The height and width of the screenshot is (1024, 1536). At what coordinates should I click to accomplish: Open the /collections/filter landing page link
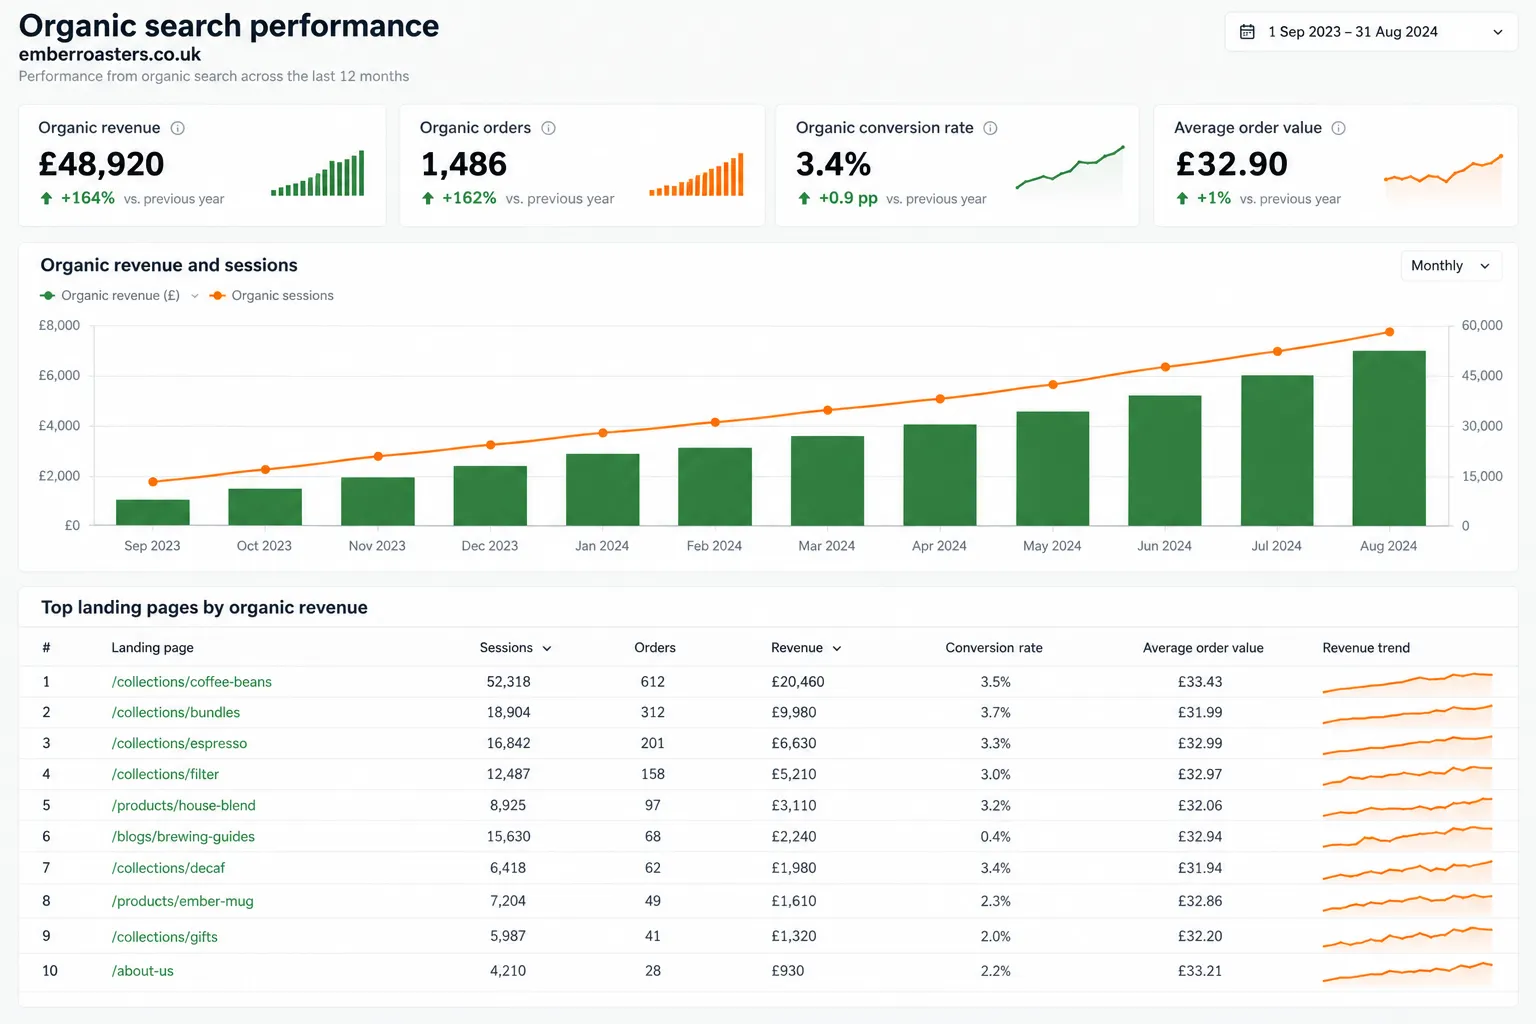(x=165, y=775)
